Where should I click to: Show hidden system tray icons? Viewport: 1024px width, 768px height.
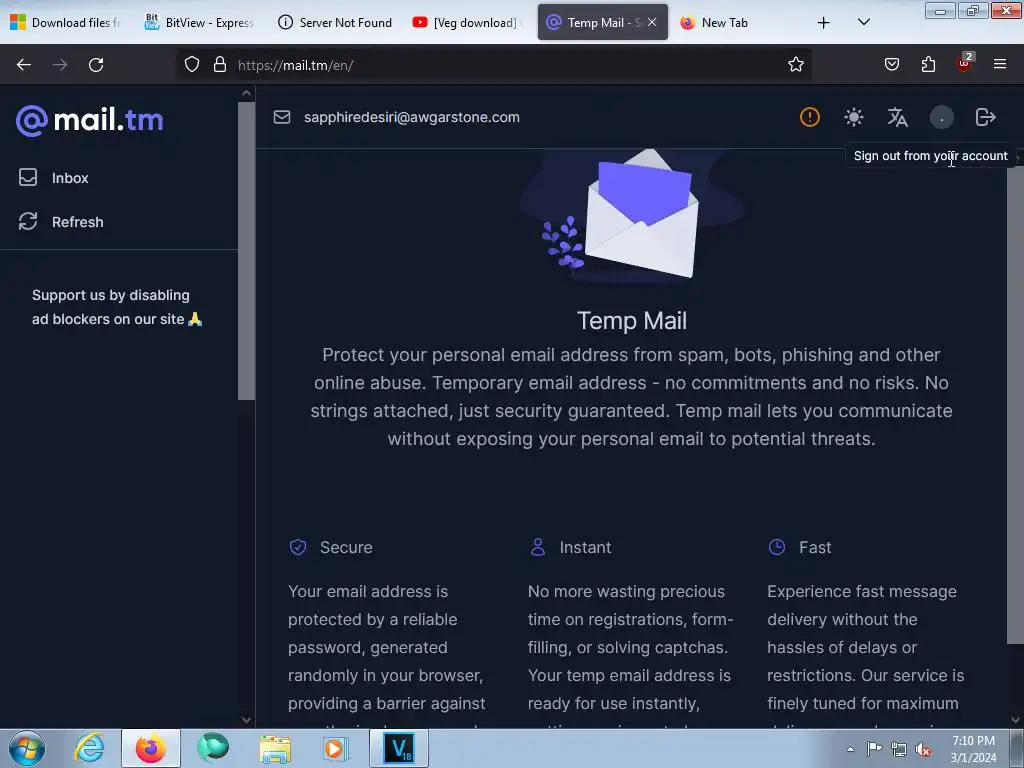(850, 749)
